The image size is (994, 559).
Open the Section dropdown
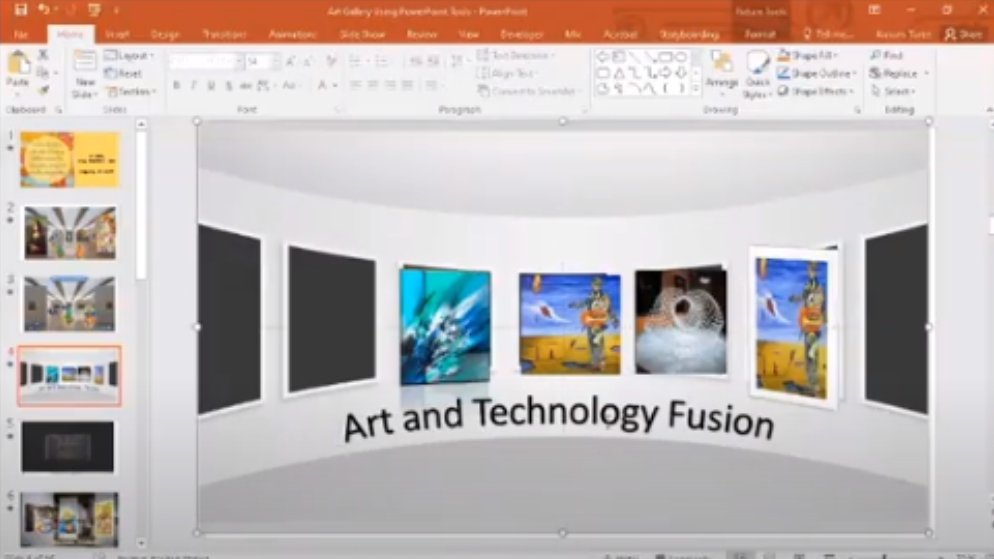click(x=131, y=91)
